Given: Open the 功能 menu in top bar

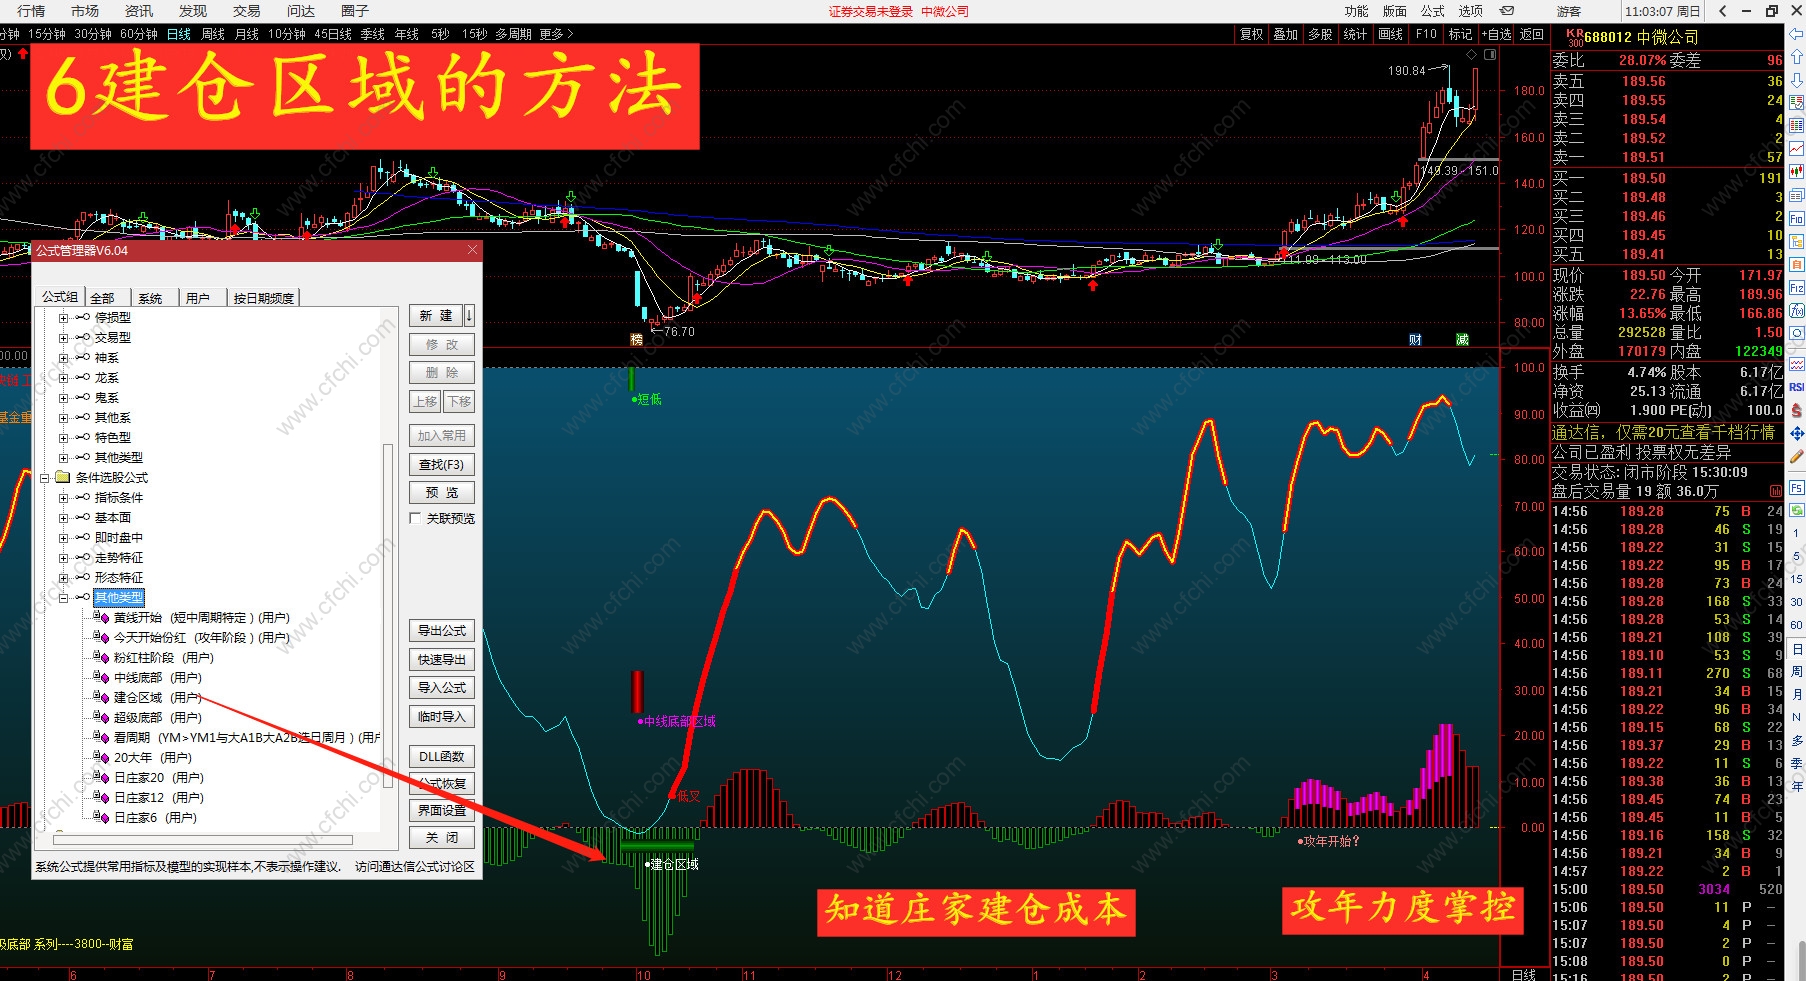Looking at the screenshot, I should [1356, 11].
